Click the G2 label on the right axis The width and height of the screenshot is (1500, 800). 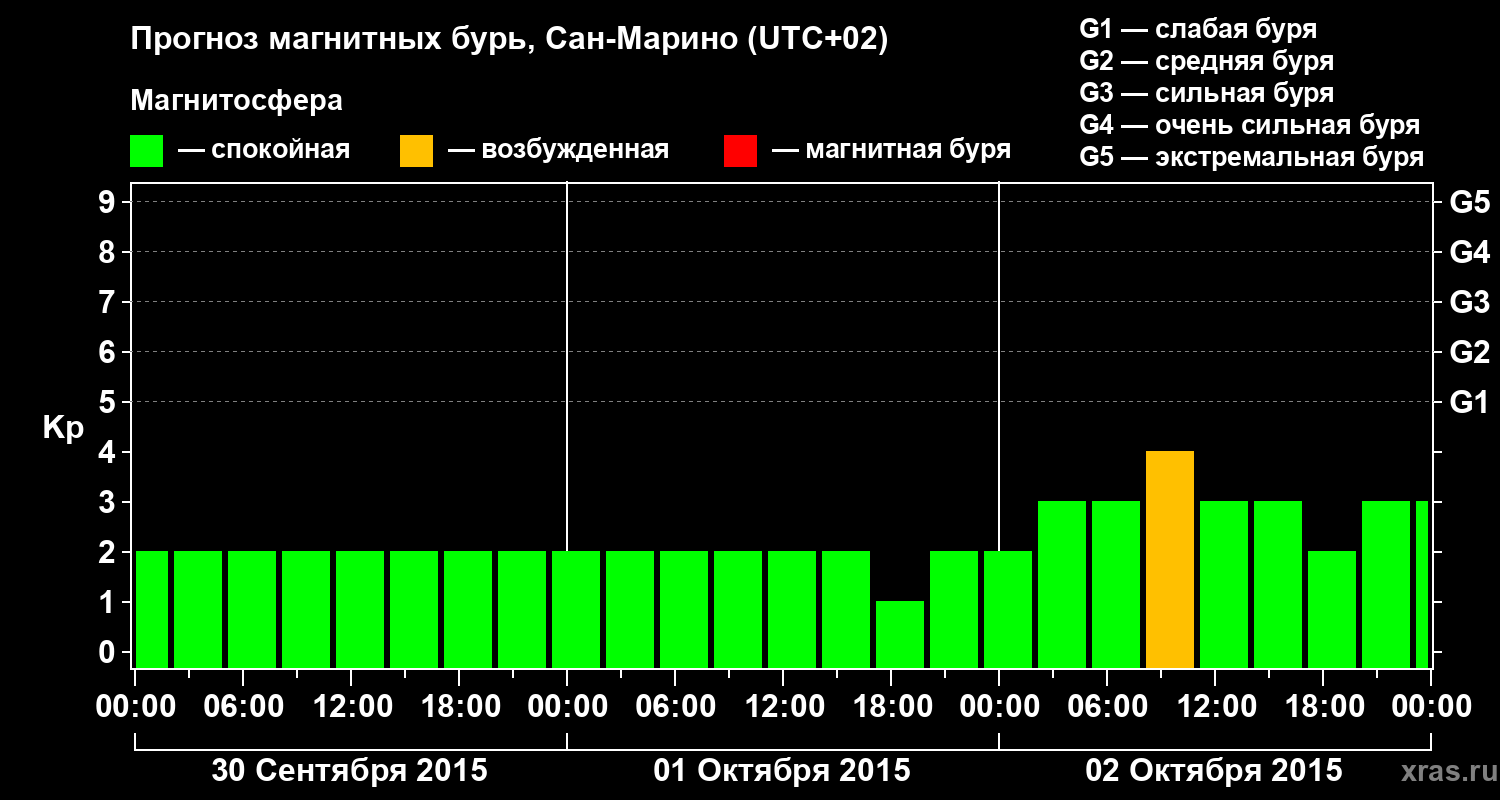pos(1470,352)
